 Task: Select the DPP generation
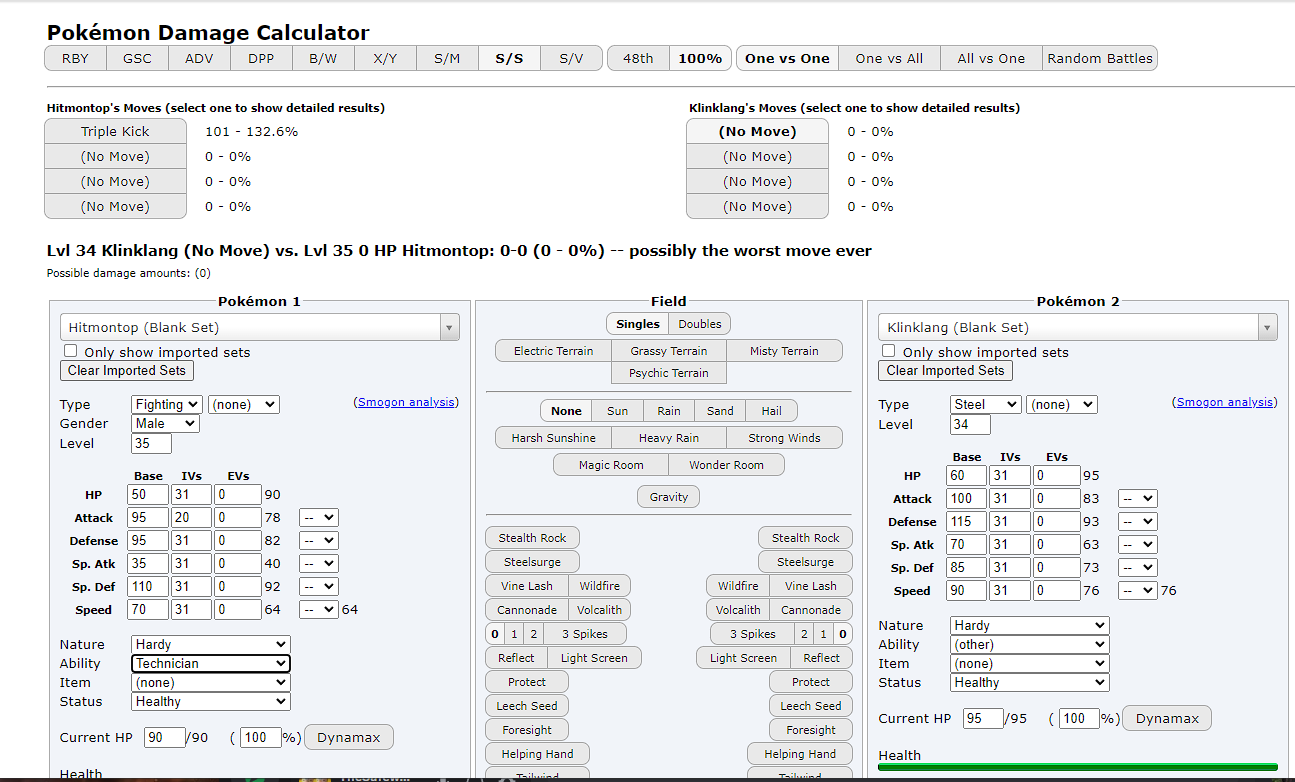coord(261,58)
